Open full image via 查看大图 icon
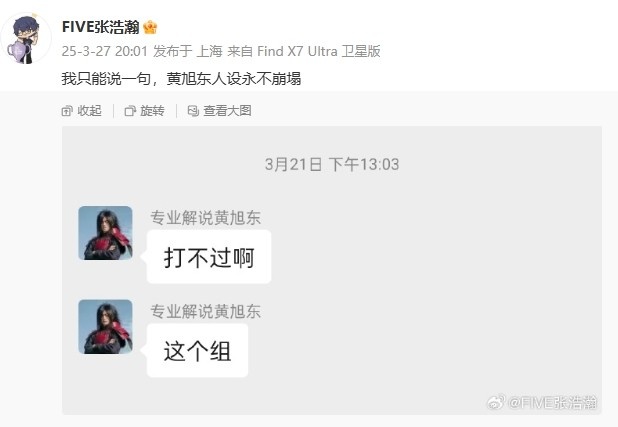This screenshot has width=618, height=427. (x=193, y=111)
